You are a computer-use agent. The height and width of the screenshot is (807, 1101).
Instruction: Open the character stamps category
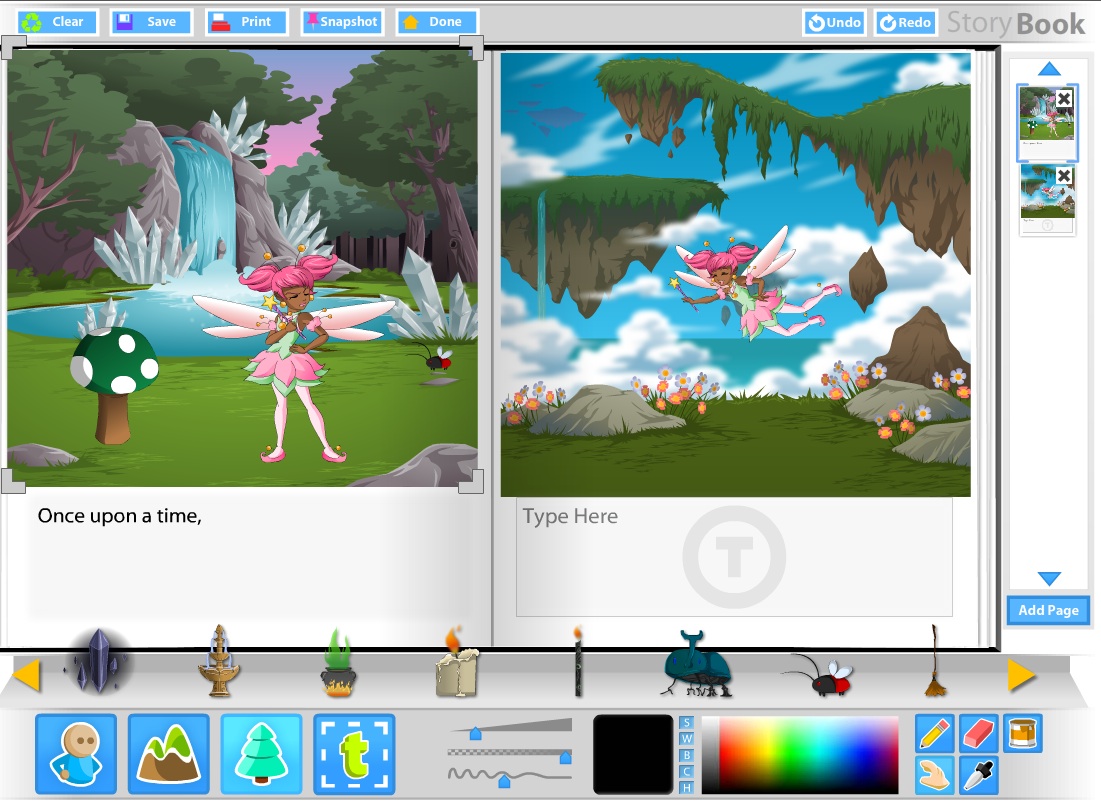pos(75,754)
